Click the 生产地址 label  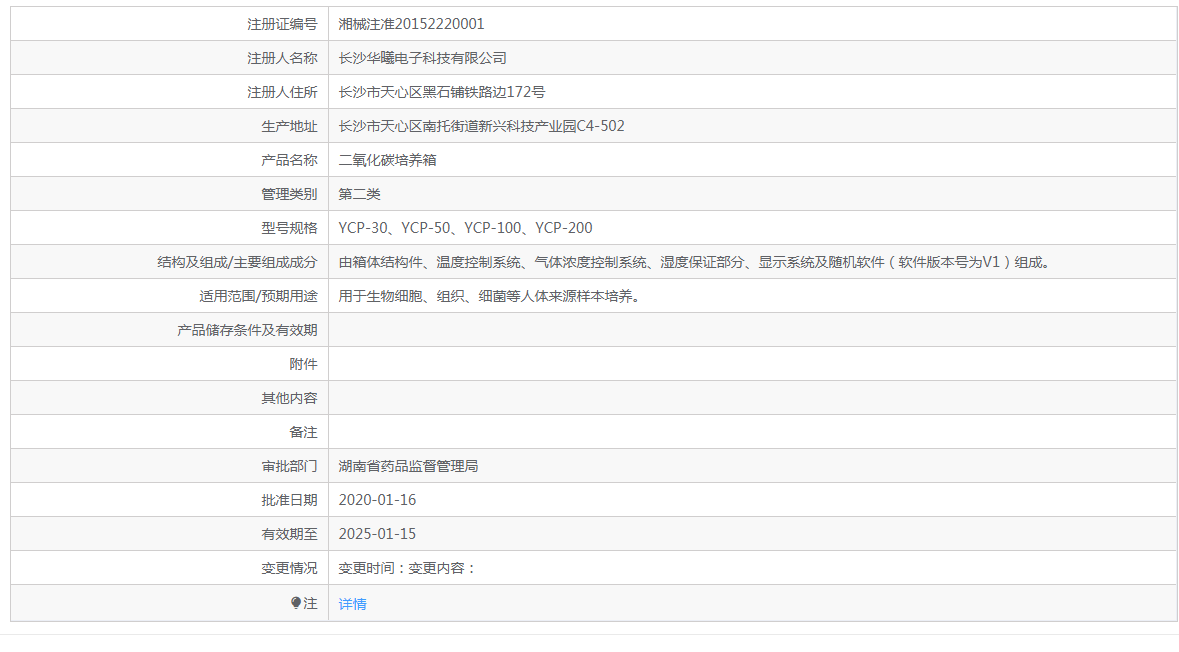coord(289,126)
